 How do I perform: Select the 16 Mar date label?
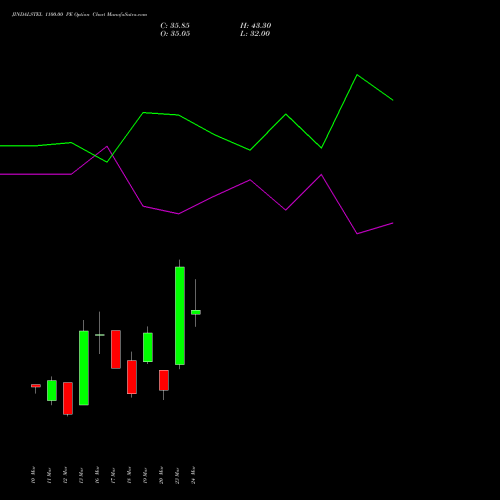coord(97,475)
